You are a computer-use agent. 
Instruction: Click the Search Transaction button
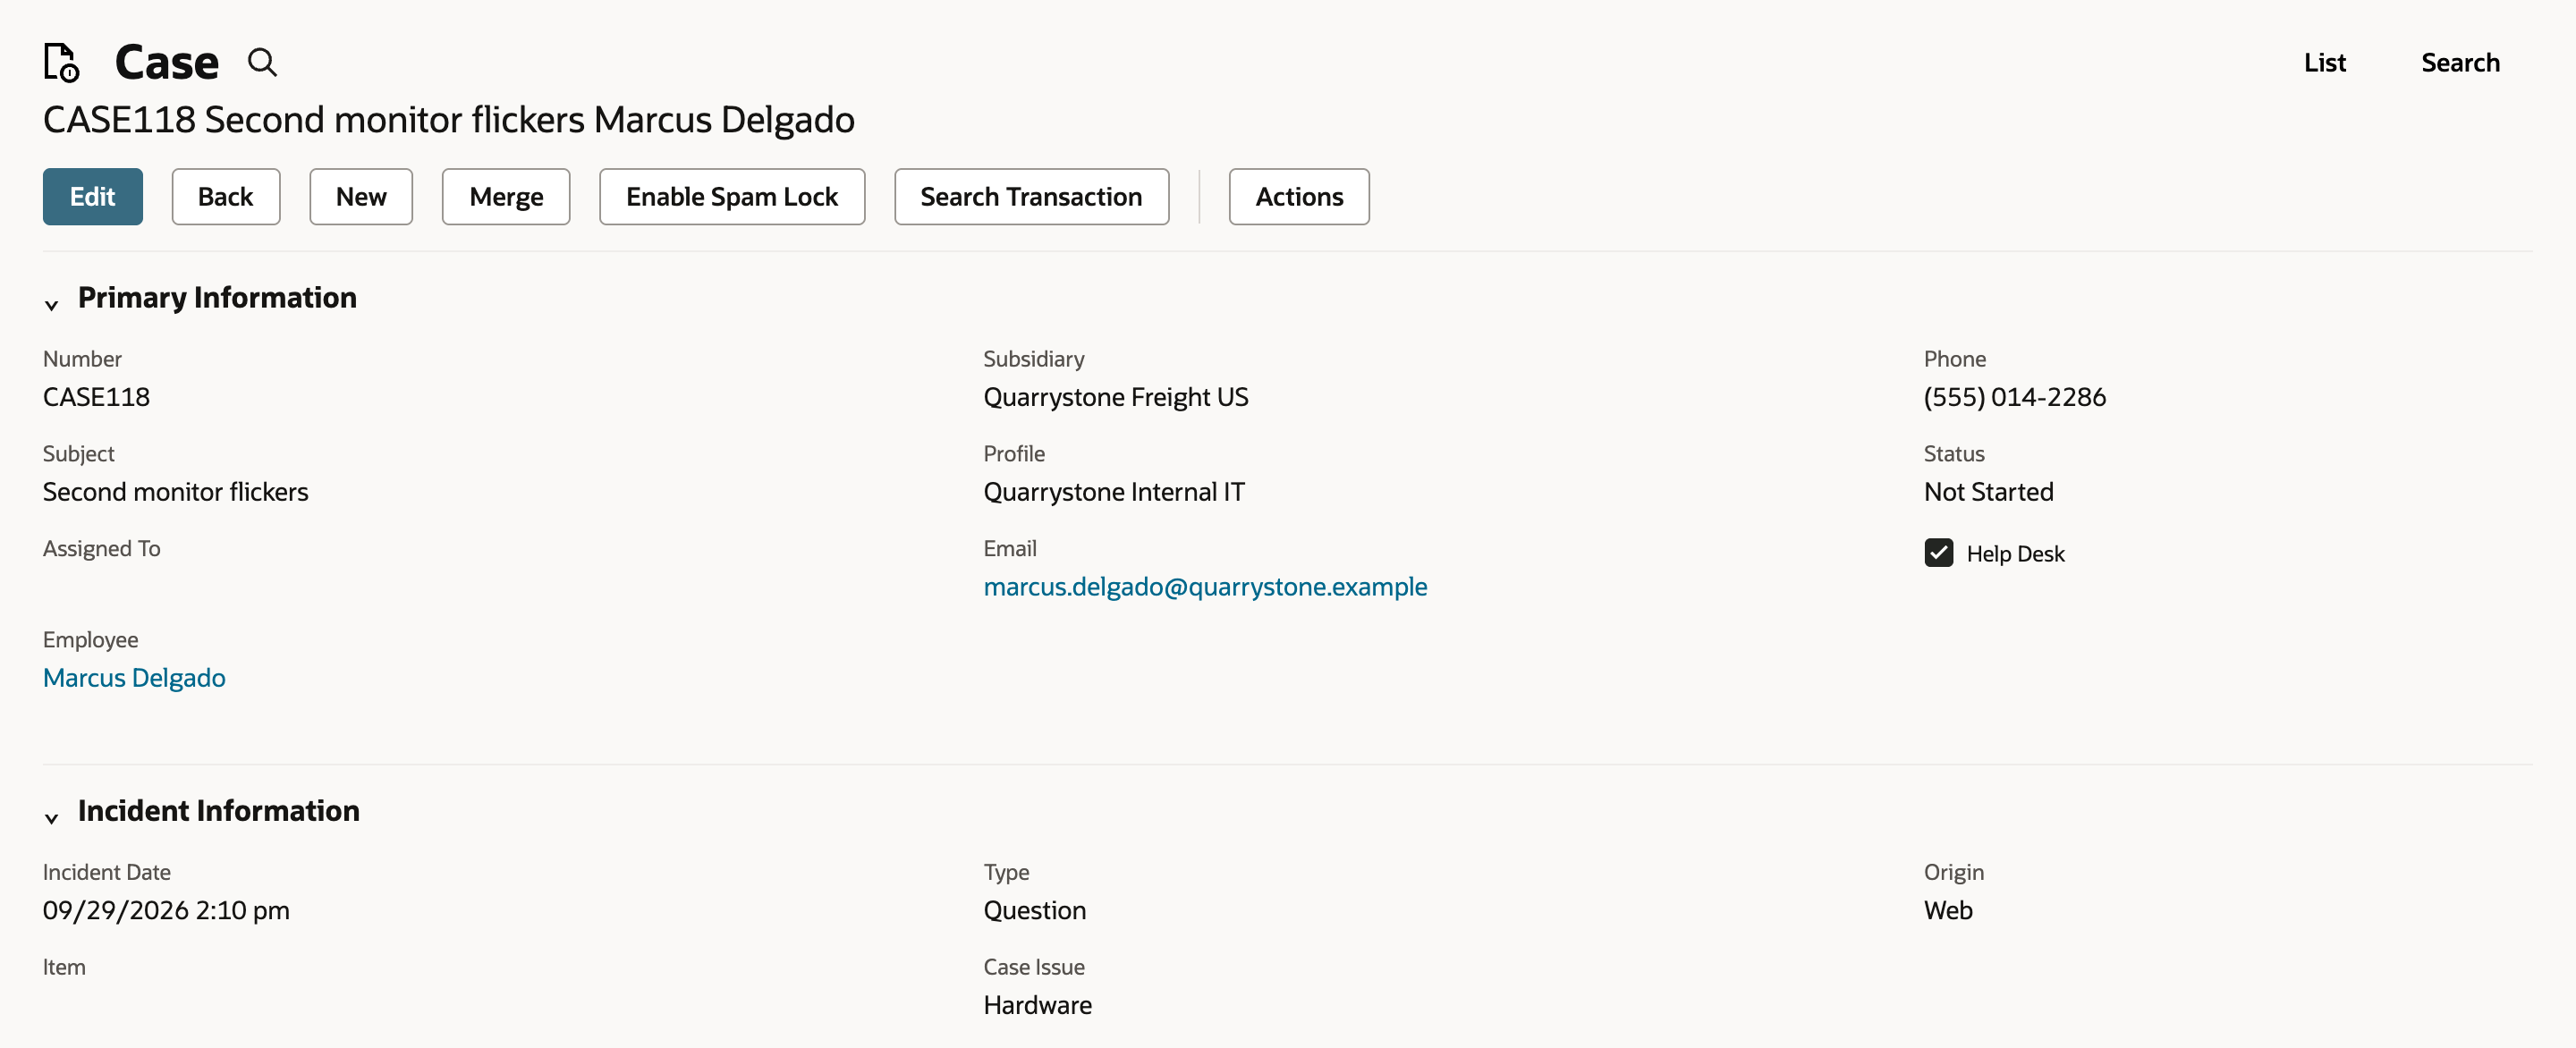click(1031, 197)
